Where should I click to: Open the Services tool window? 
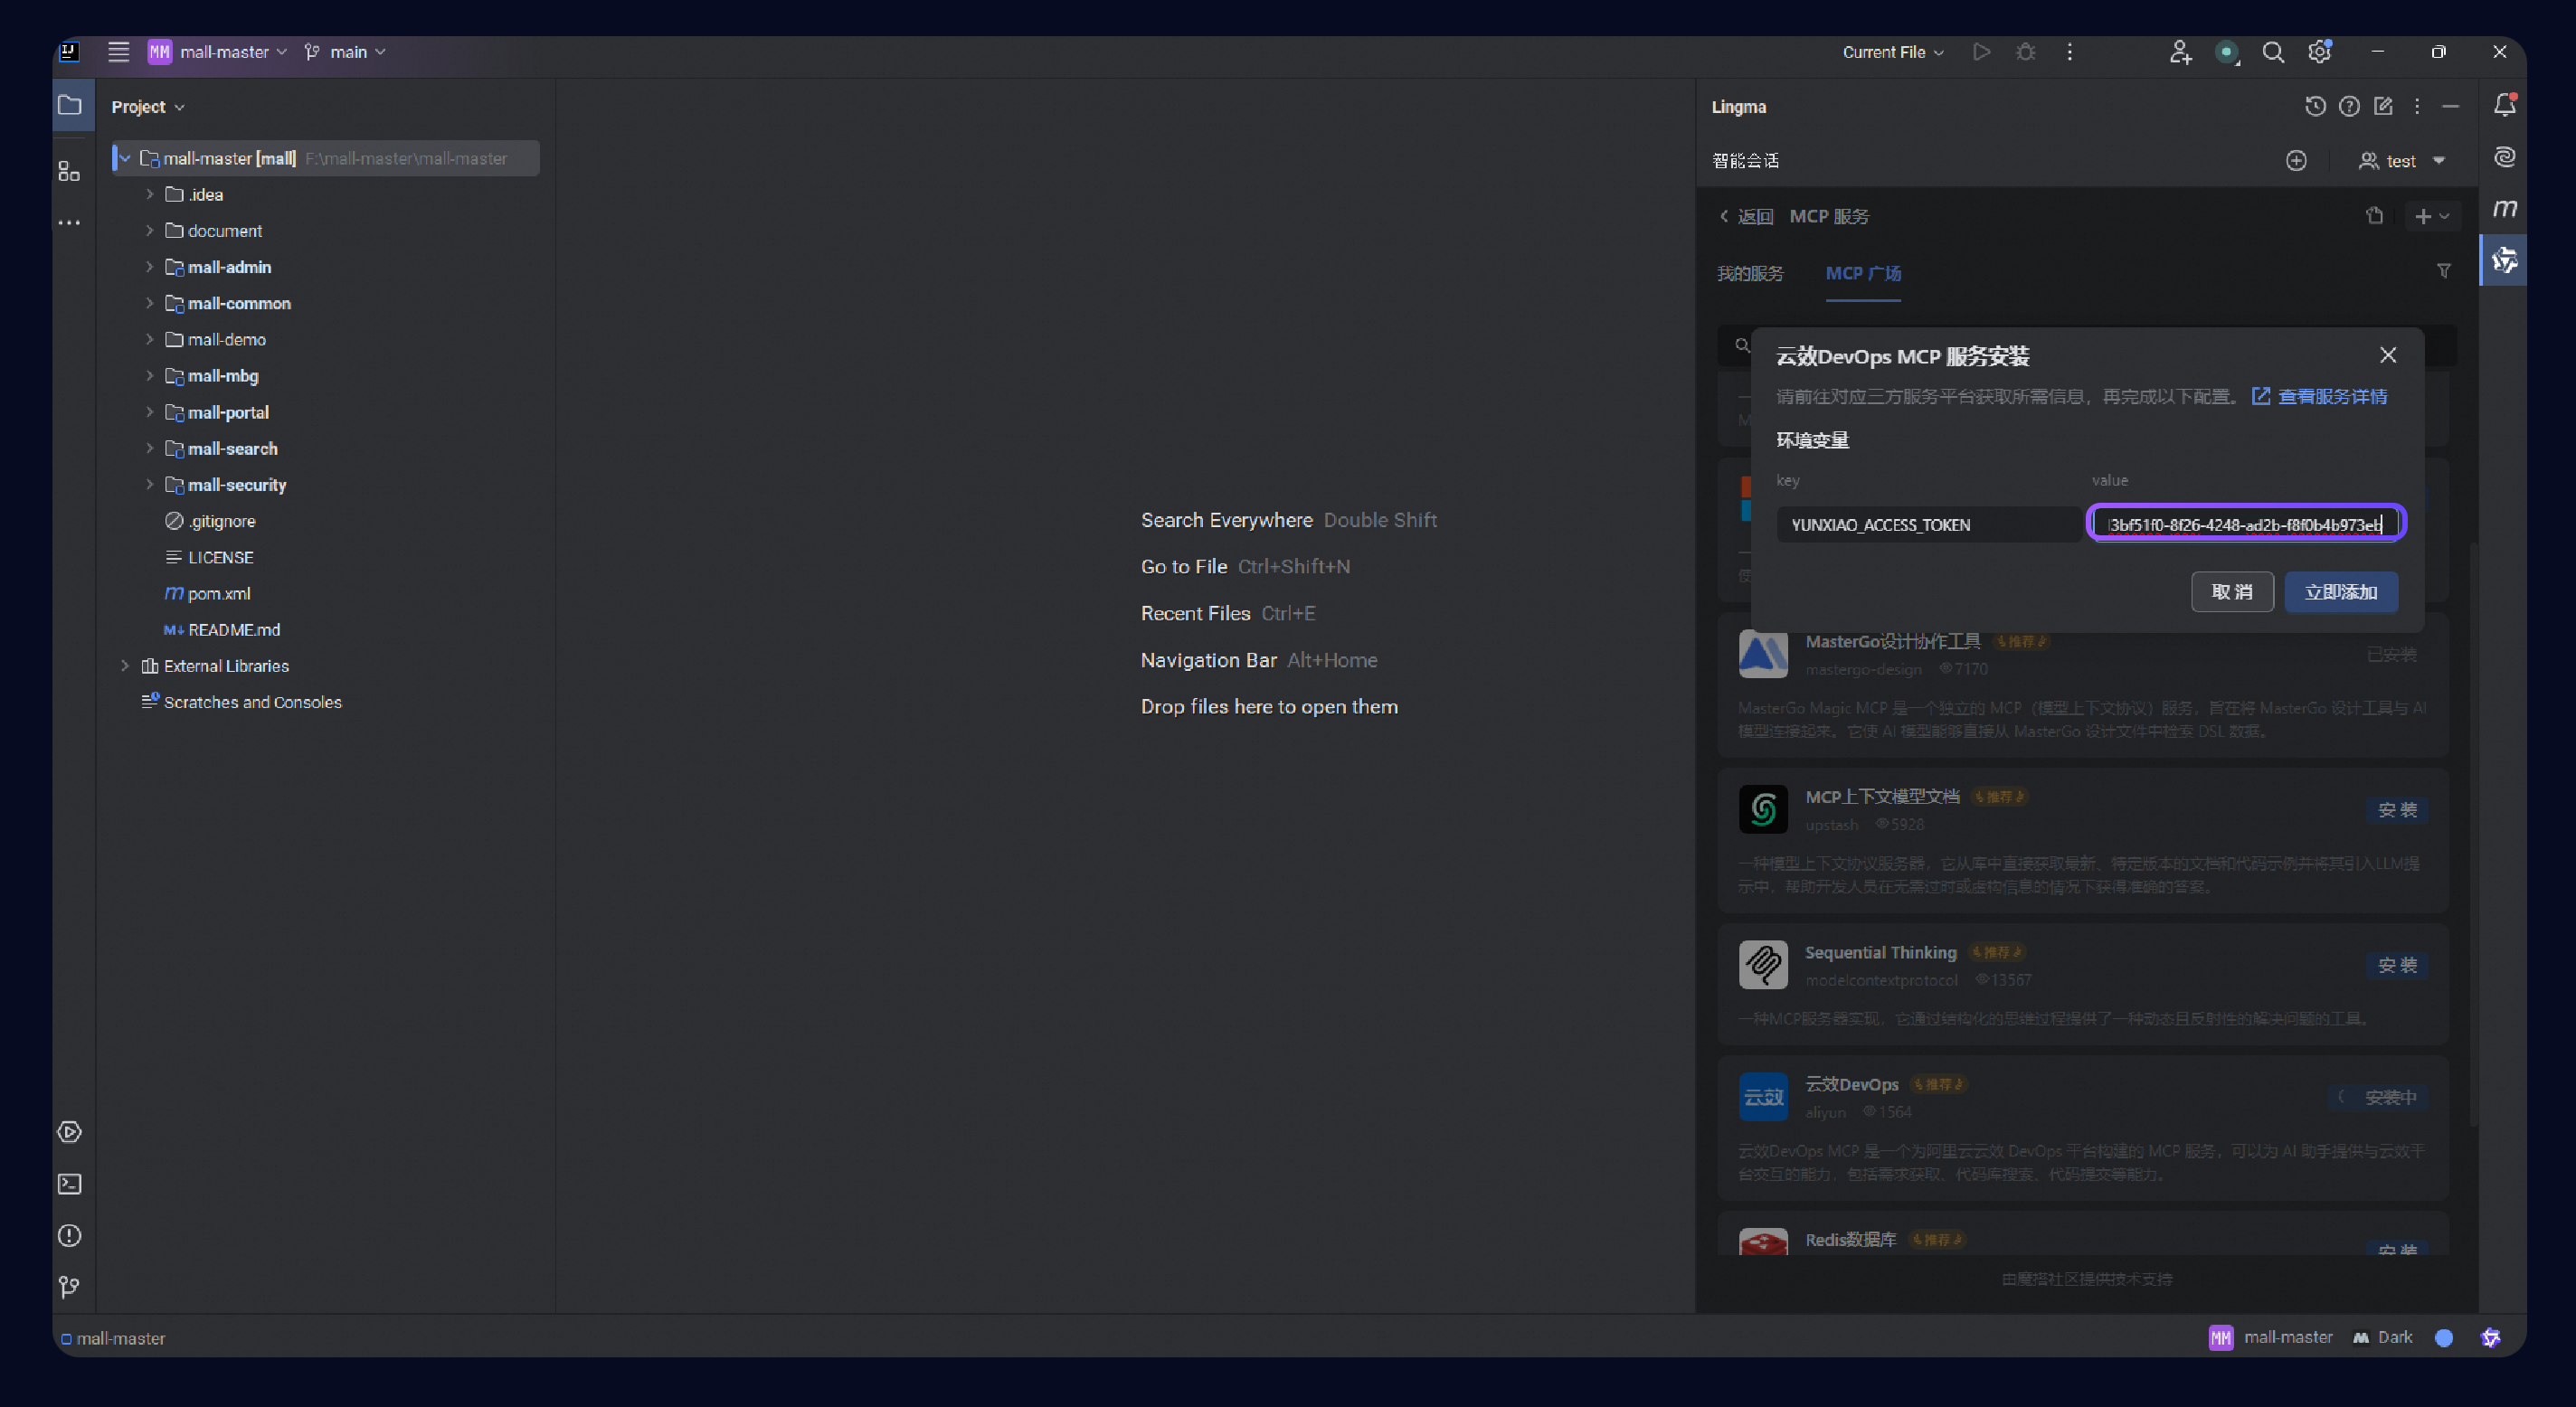point(69,1132)
